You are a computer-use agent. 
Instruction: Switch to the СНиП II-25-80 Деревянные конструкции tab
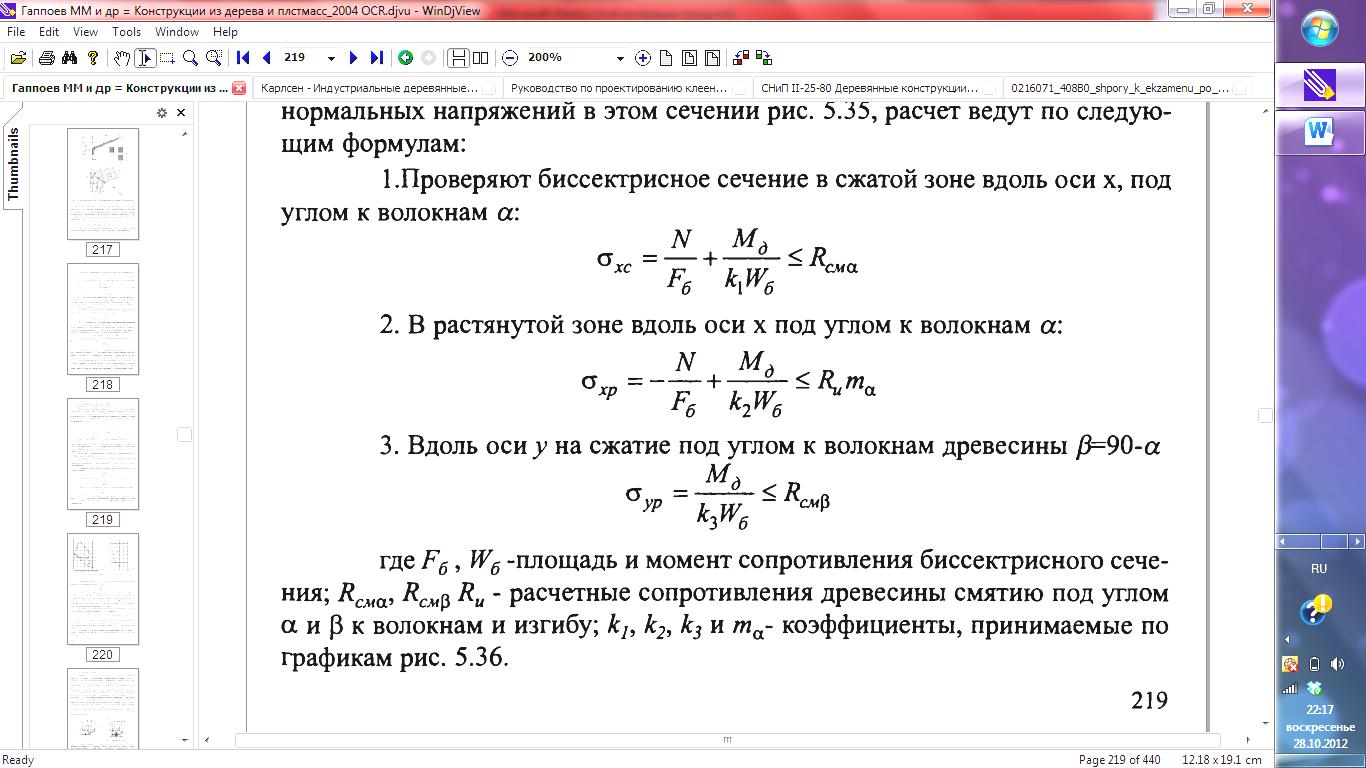(x=876, y=88)
